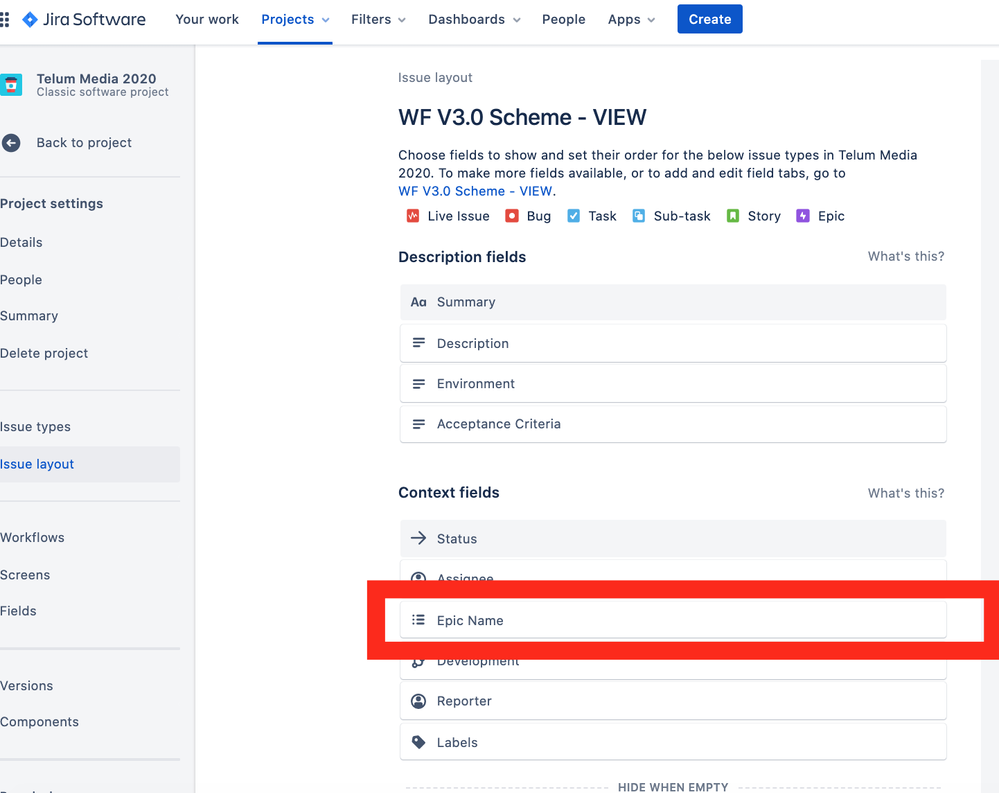Image resolution: width=999 pixels, height=793 pixels.
Task: Select the Status context field row
Action: pos(673,538)
